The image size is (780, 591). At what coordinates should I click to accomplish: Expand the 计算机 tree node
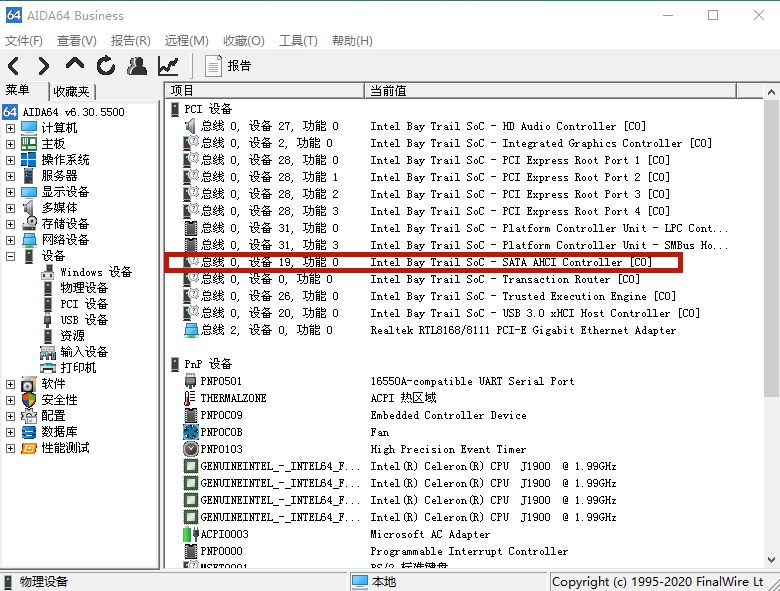click(10, 128)
